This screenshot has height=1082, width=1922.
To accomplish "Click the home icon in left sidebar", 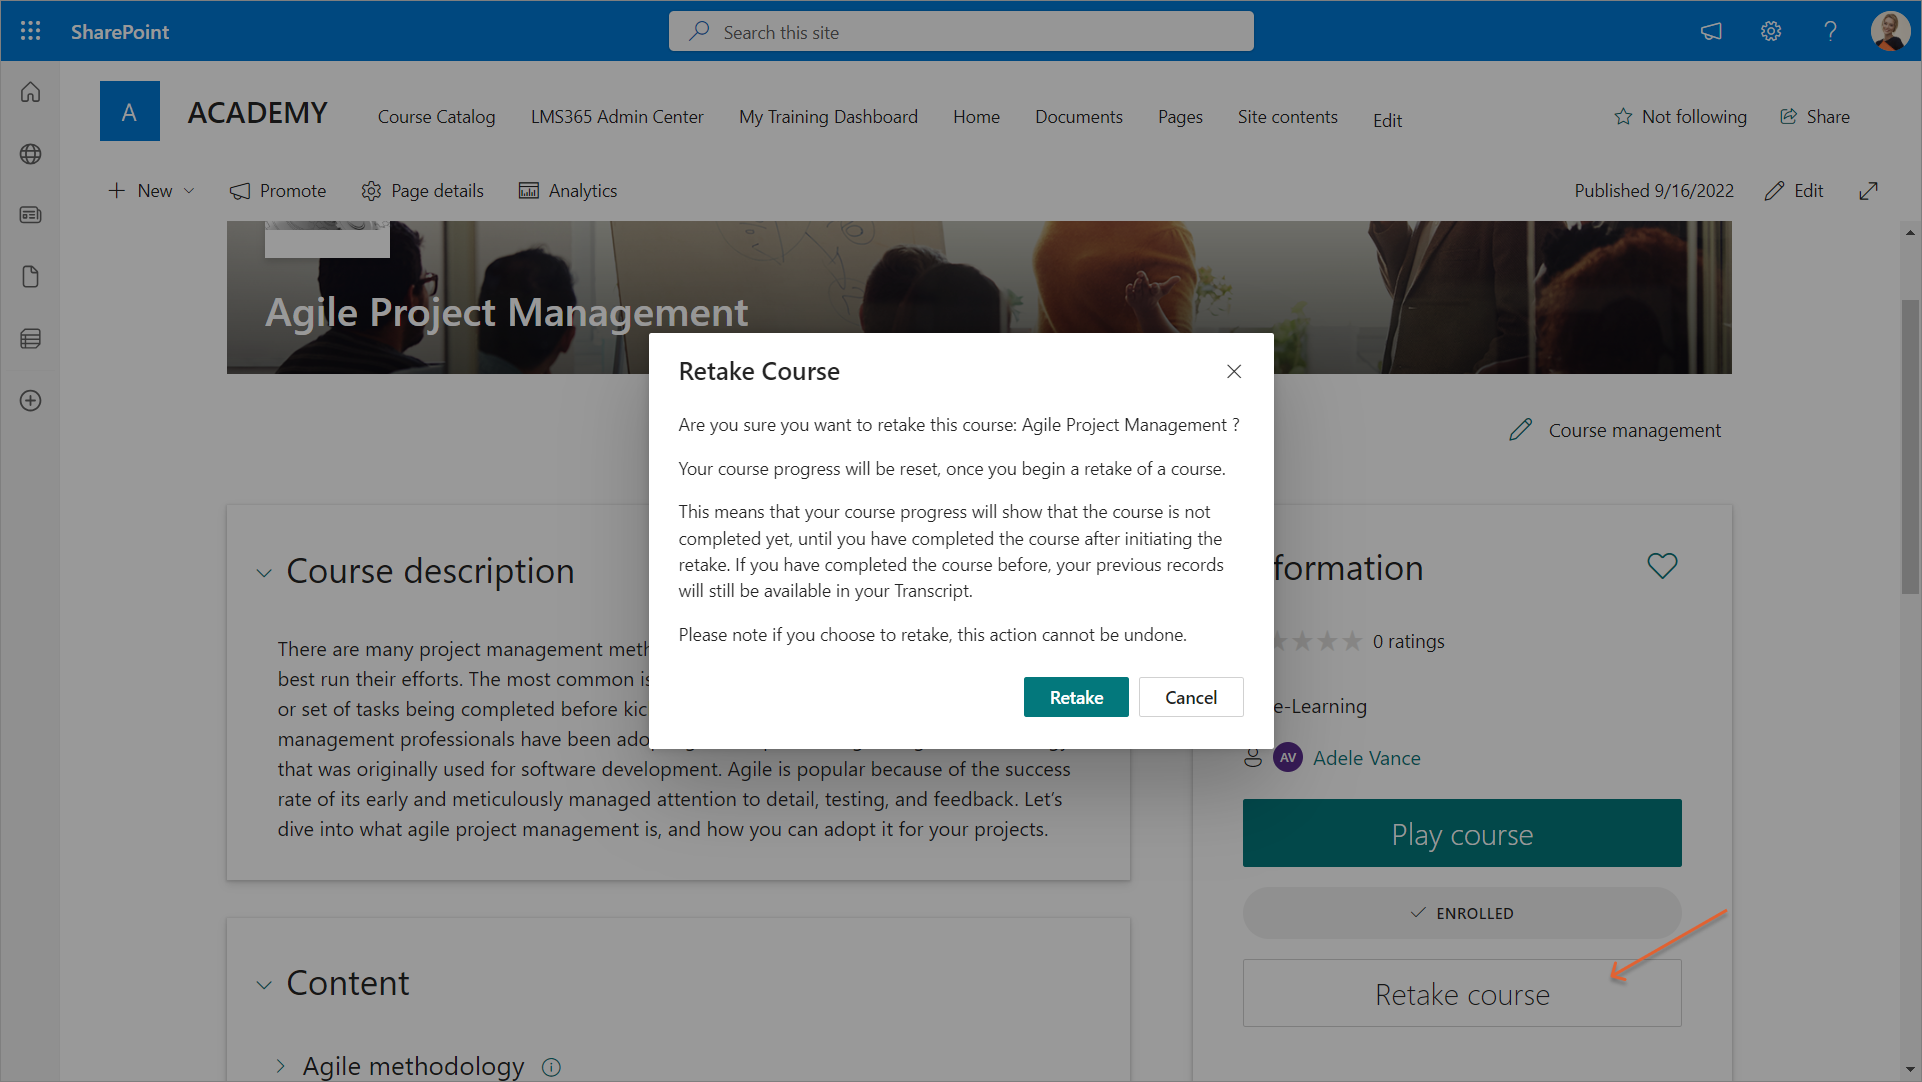I will 30,92.
